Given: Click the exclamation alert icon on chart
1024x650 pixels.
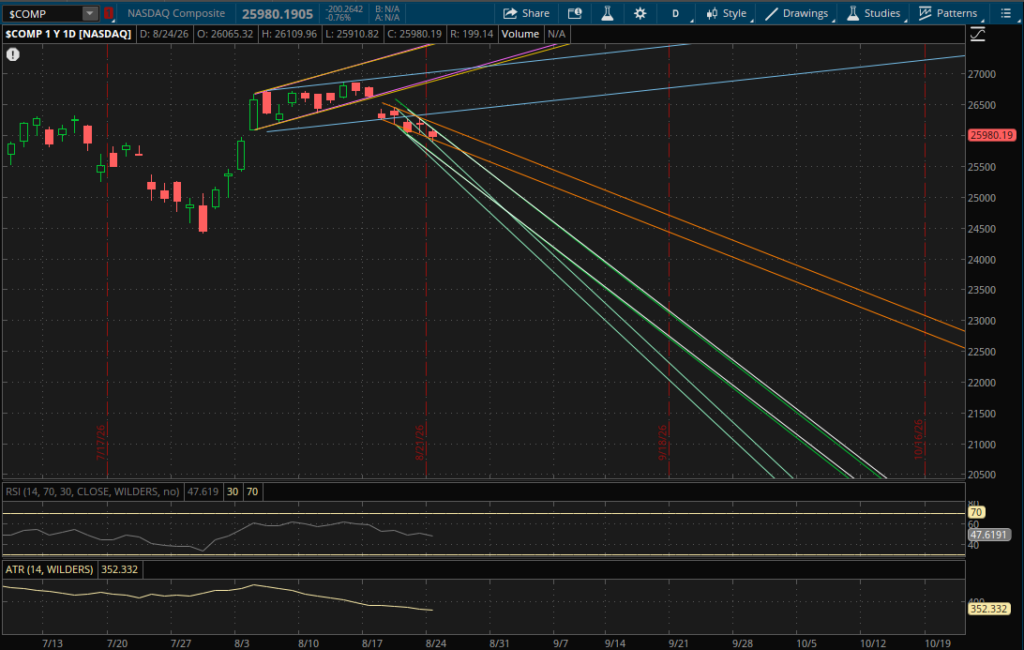Looking at the screenshot, I should [x=13, y=55].
